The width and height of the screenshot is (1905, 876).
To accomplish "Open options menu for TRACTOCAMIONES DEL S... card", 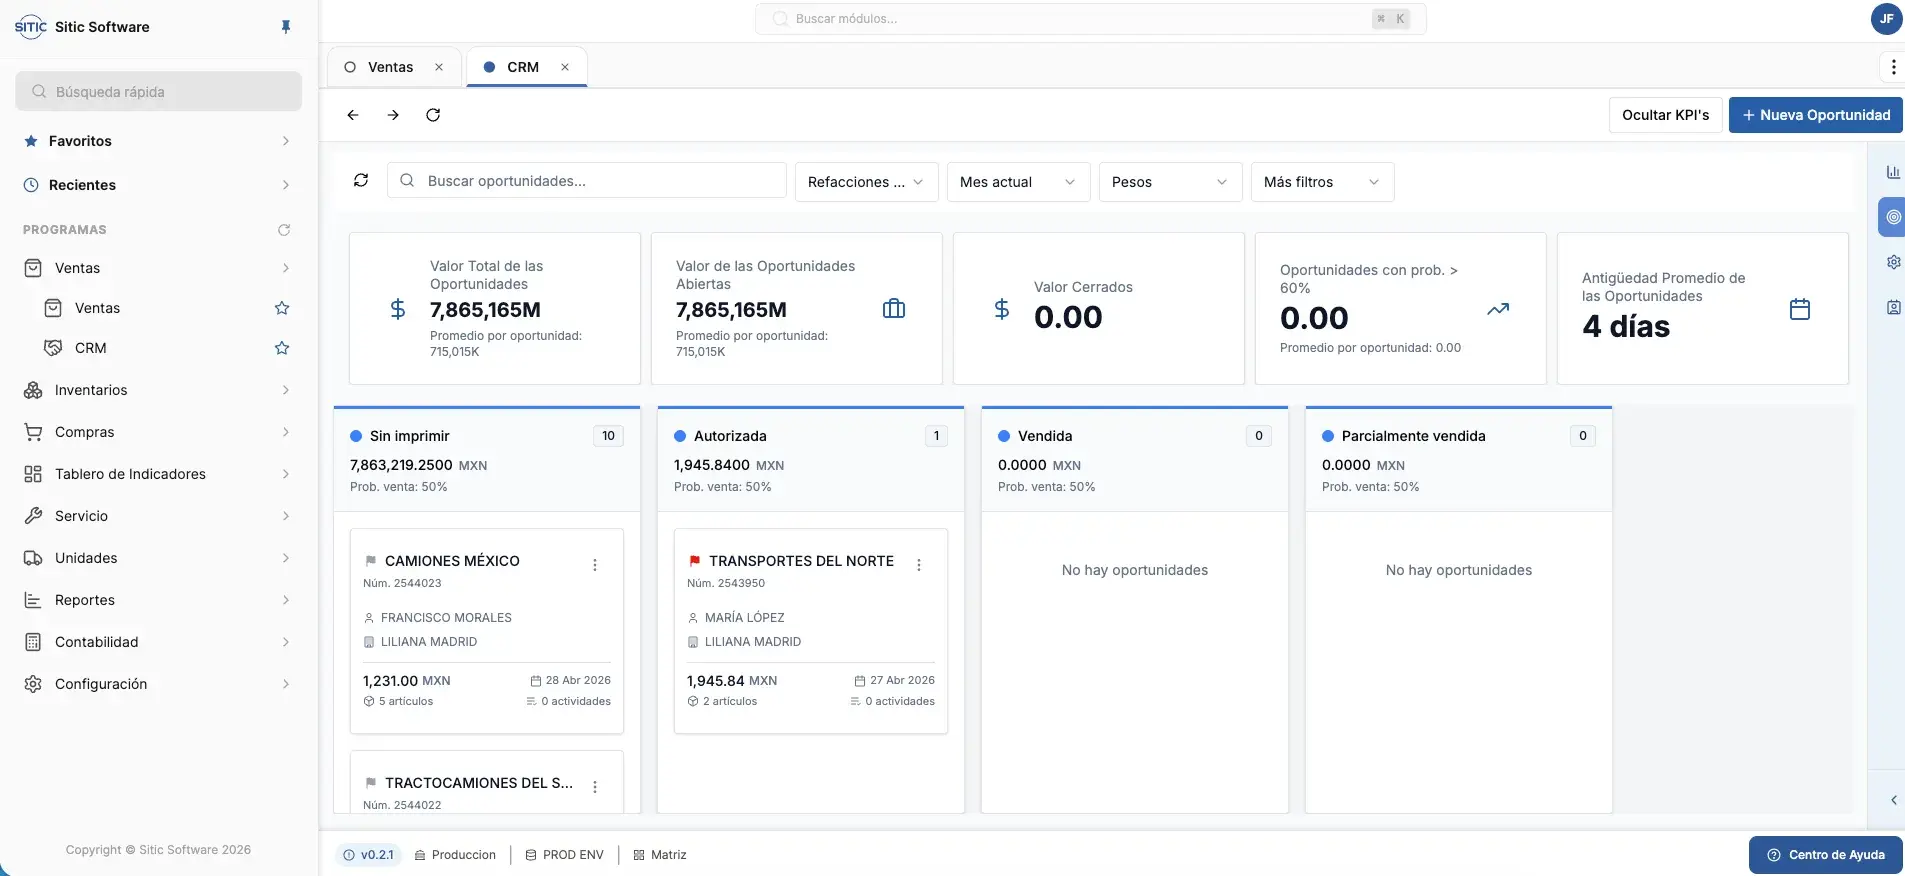I will coord(595,787).
